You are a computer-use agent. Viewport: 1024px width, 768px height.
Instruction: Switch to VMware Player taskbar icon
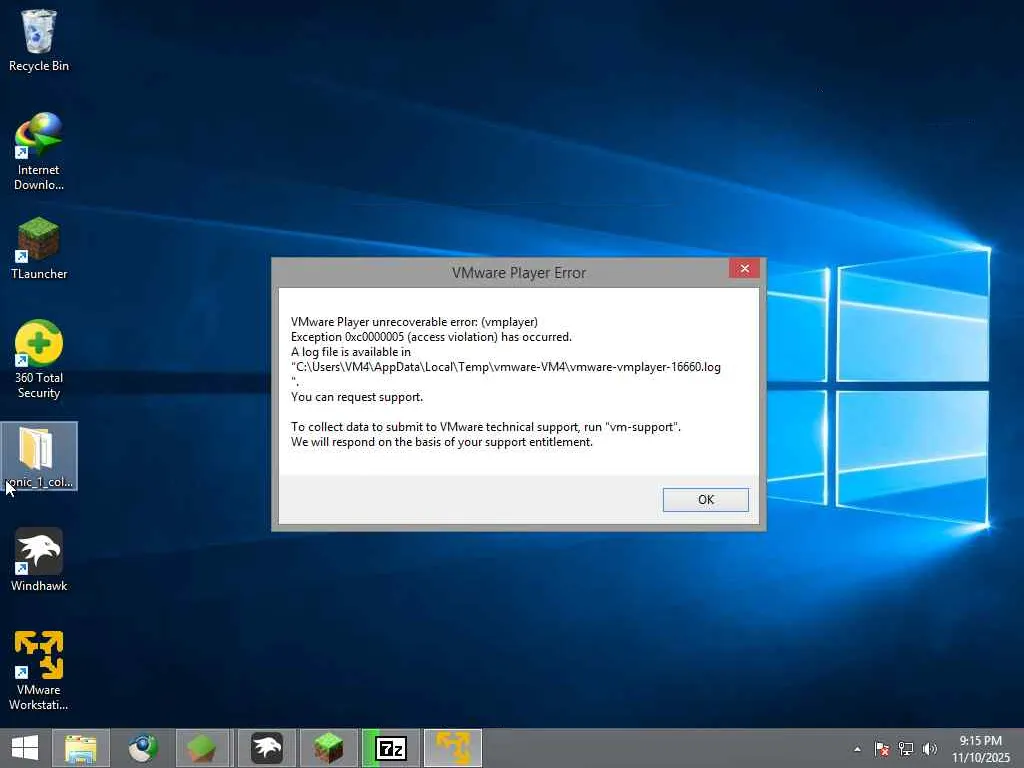click(x=453, y=748)
